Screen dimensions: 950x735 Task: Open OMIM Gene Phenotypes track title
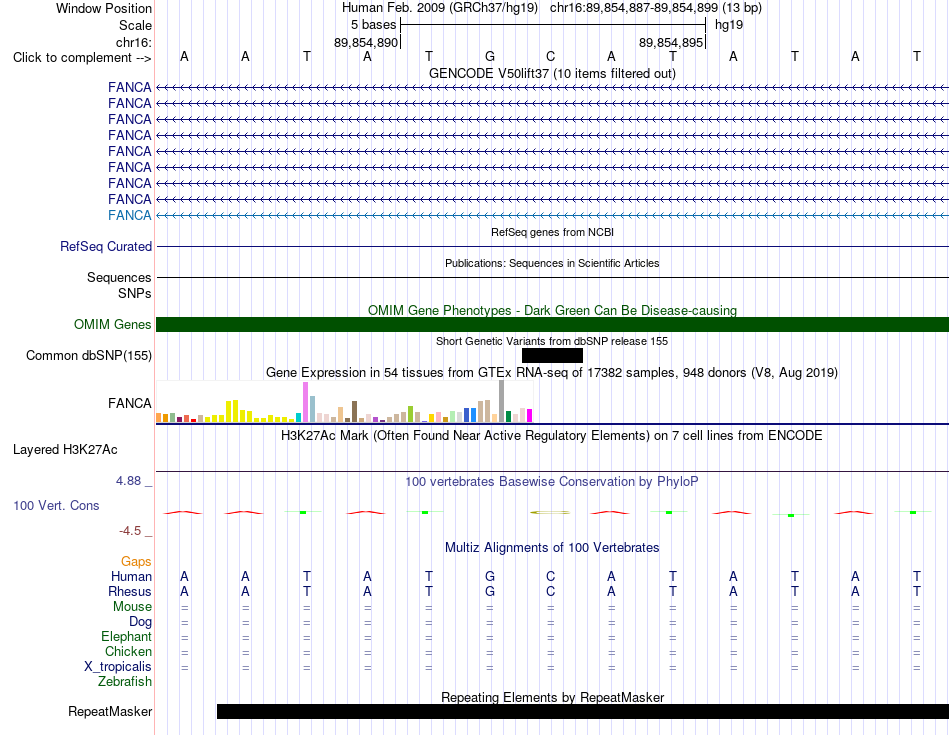(x=552, y=310)
